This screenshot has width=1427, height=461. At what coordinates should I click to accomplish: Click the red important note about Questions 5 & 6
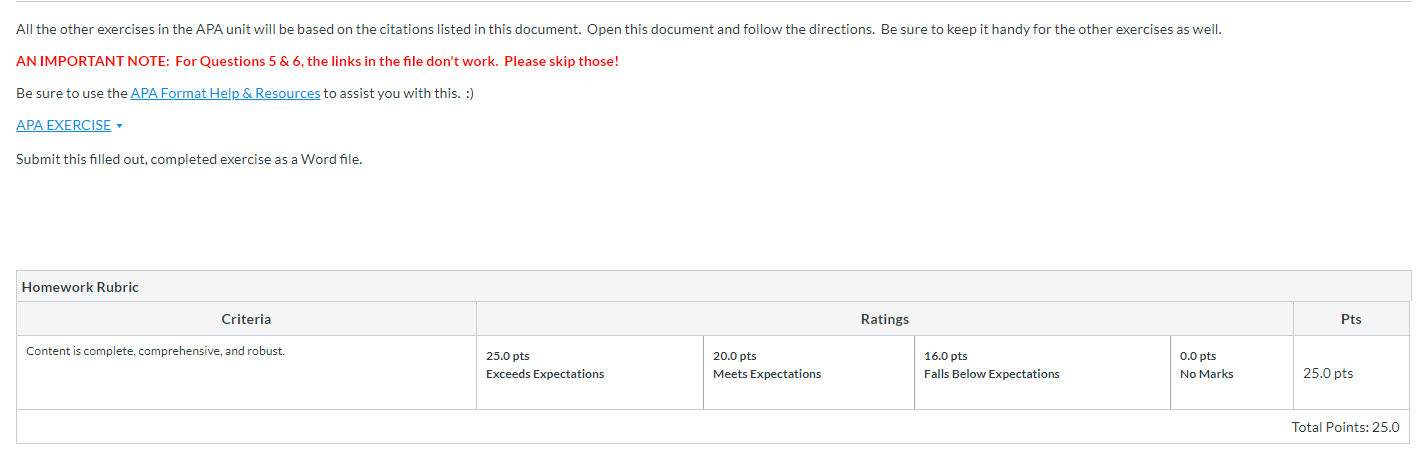317,61
